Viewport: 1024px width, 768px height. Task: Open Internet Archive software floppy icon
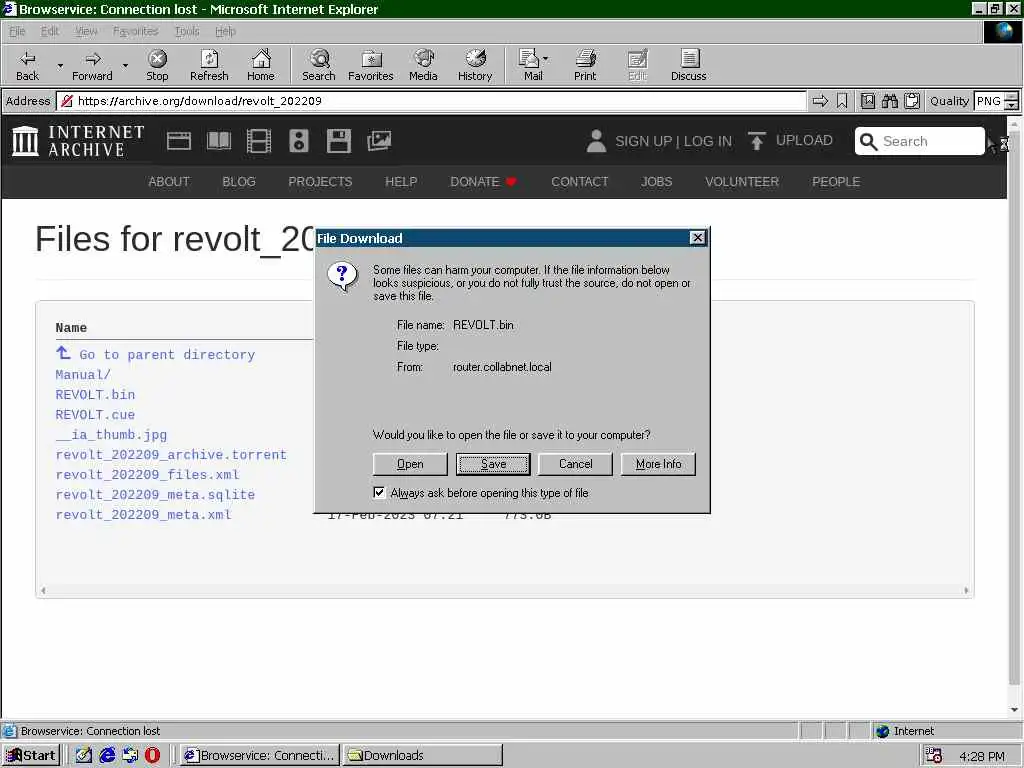pyautogui.click(x=339, y=141)
